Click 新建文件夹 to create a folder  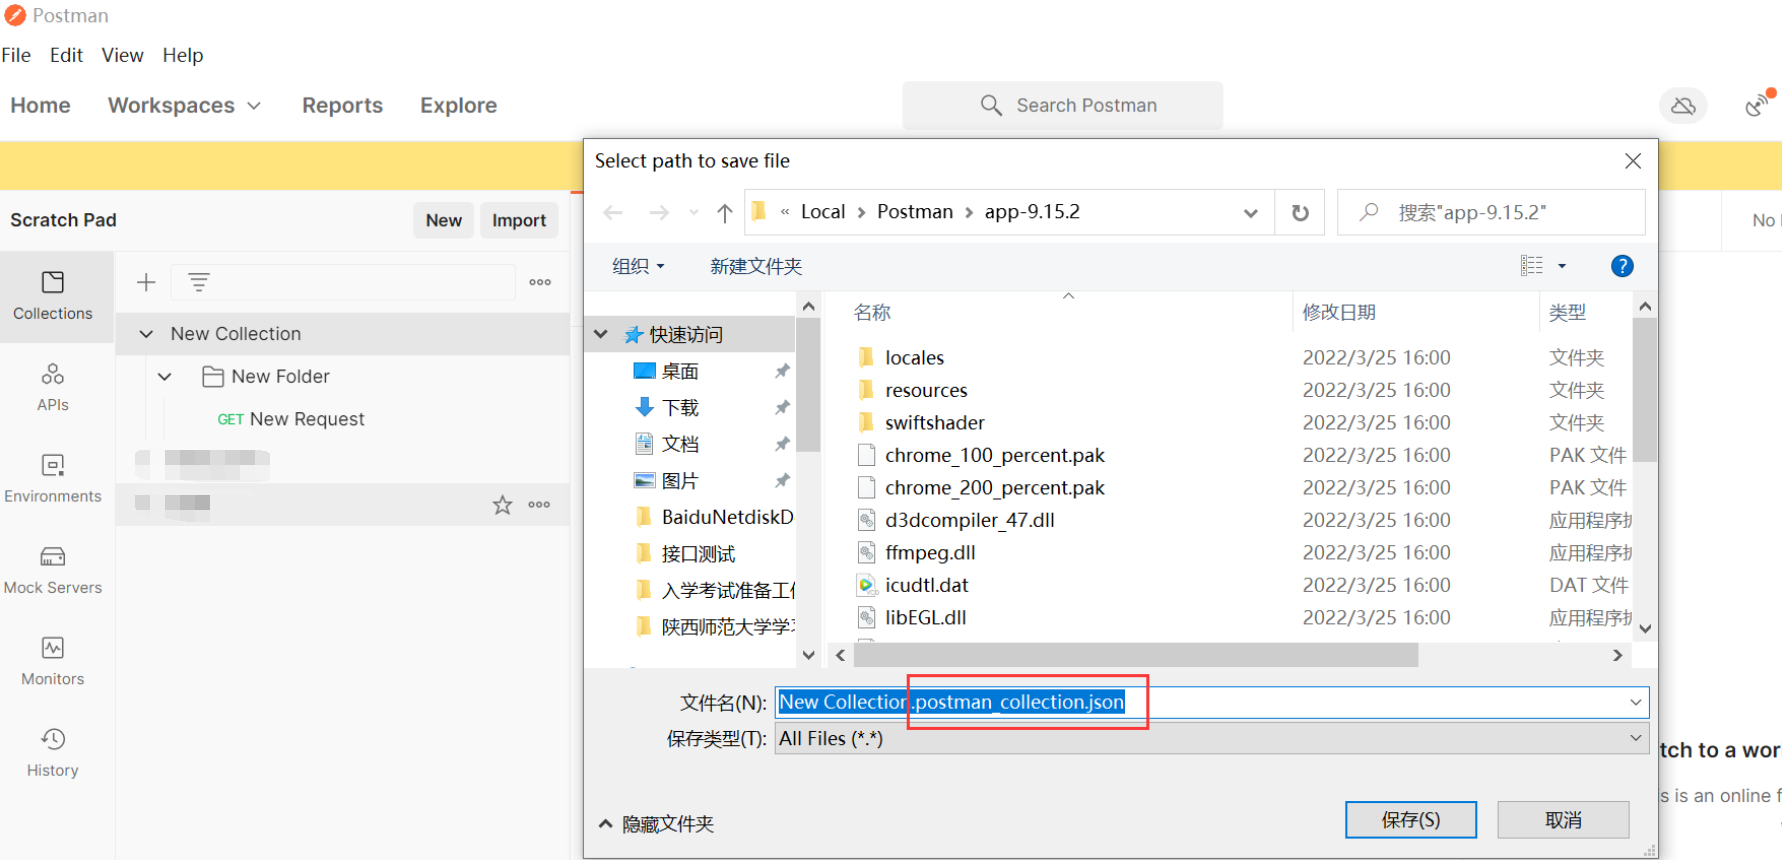click(x=756, y=266)
